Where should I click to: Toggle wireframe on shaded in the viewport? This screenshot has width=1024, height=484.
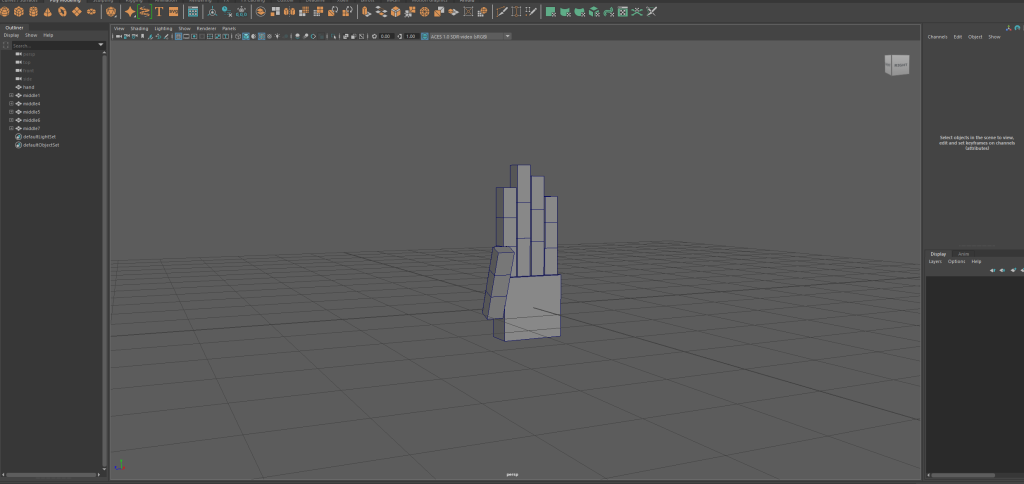coord(261,36)
